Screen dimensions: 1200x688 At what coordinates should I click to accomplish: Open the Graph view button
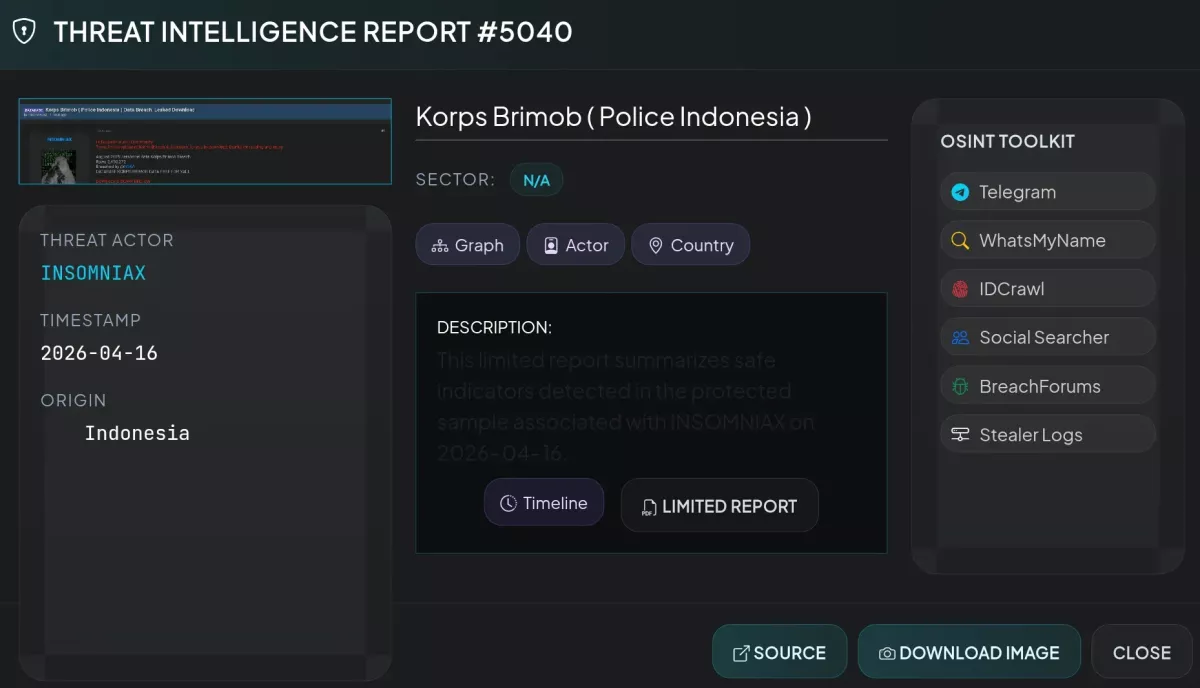(x=468, y=245)
